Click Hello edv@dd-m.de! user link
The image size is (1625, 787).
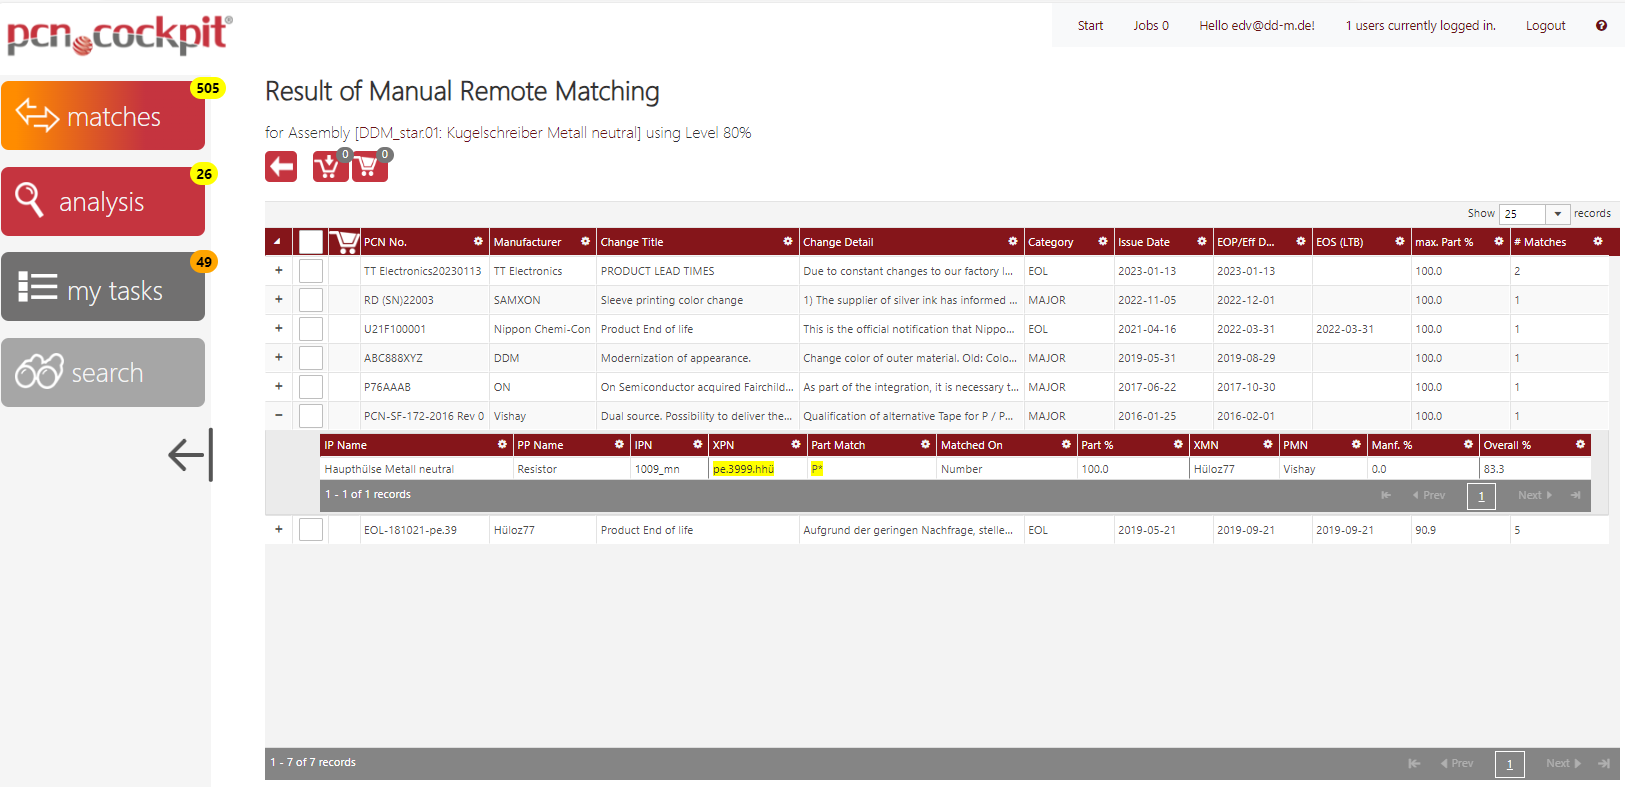point(1257,26)
